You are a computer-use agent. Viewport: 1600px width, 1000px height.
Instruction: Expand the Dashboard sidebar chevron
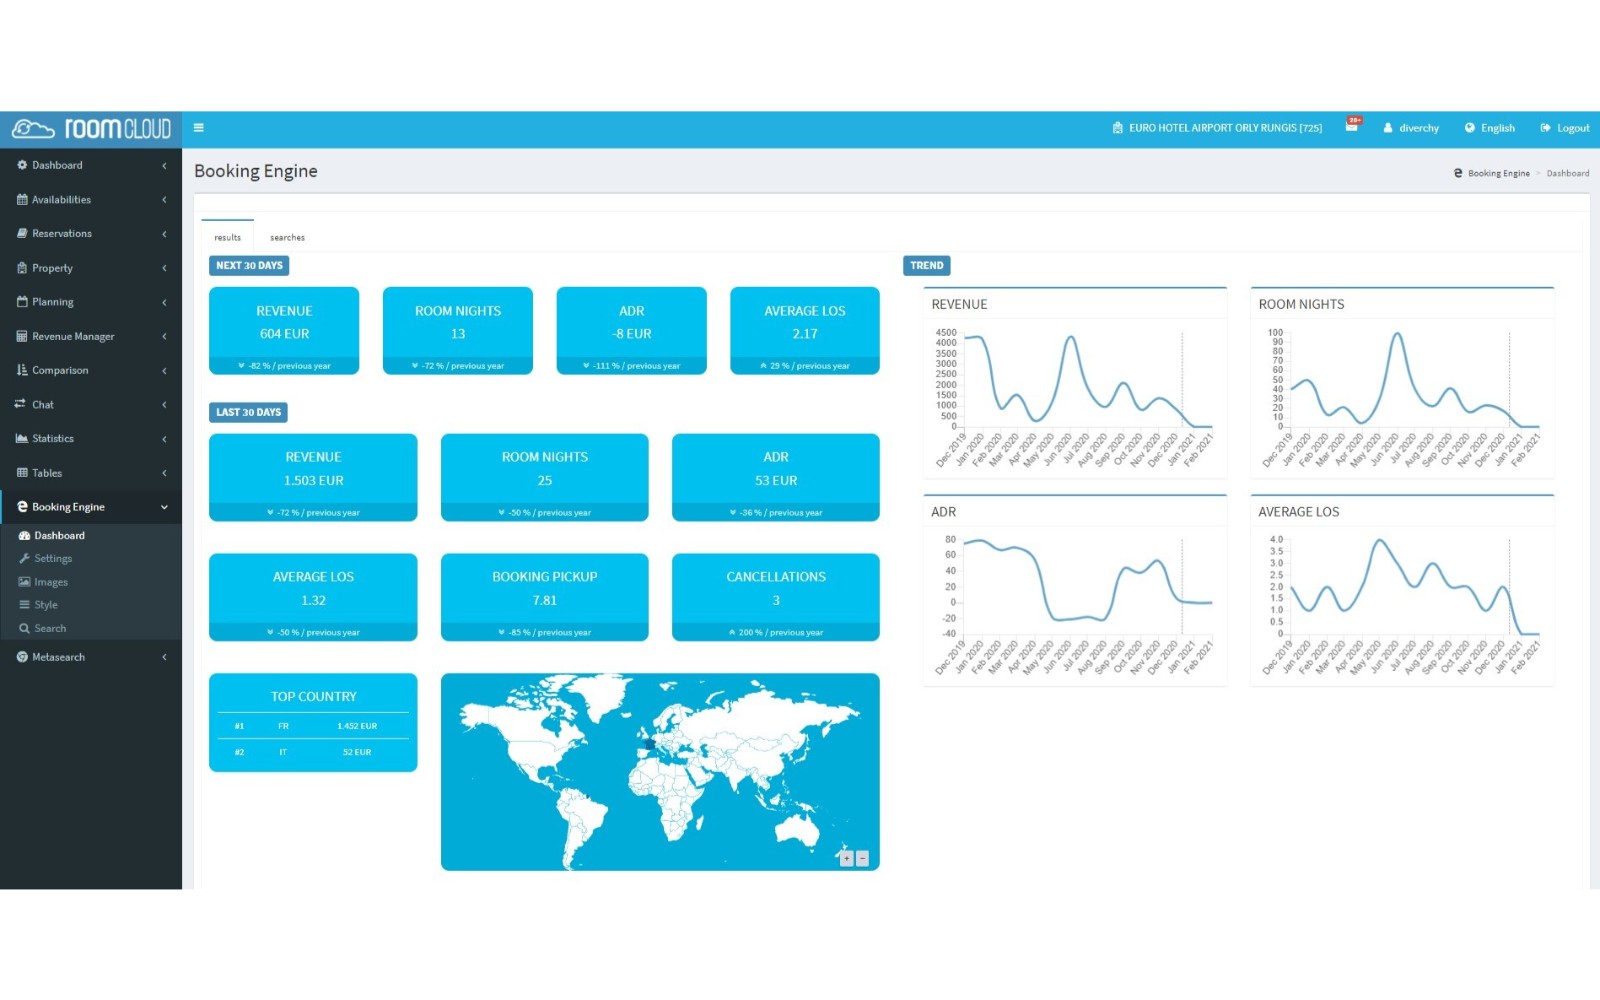(x=164, y=166)
